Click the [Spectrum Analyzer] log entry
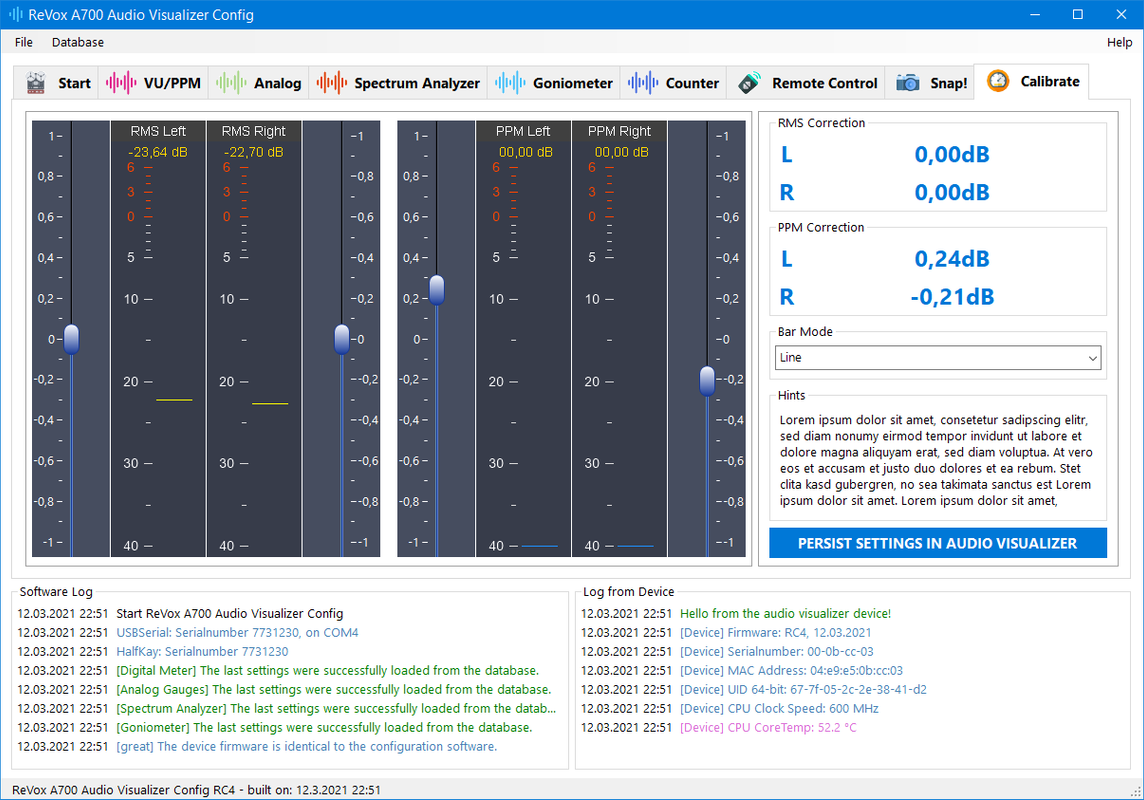Viewport: 1144px width, 800px height. [336, 709]
